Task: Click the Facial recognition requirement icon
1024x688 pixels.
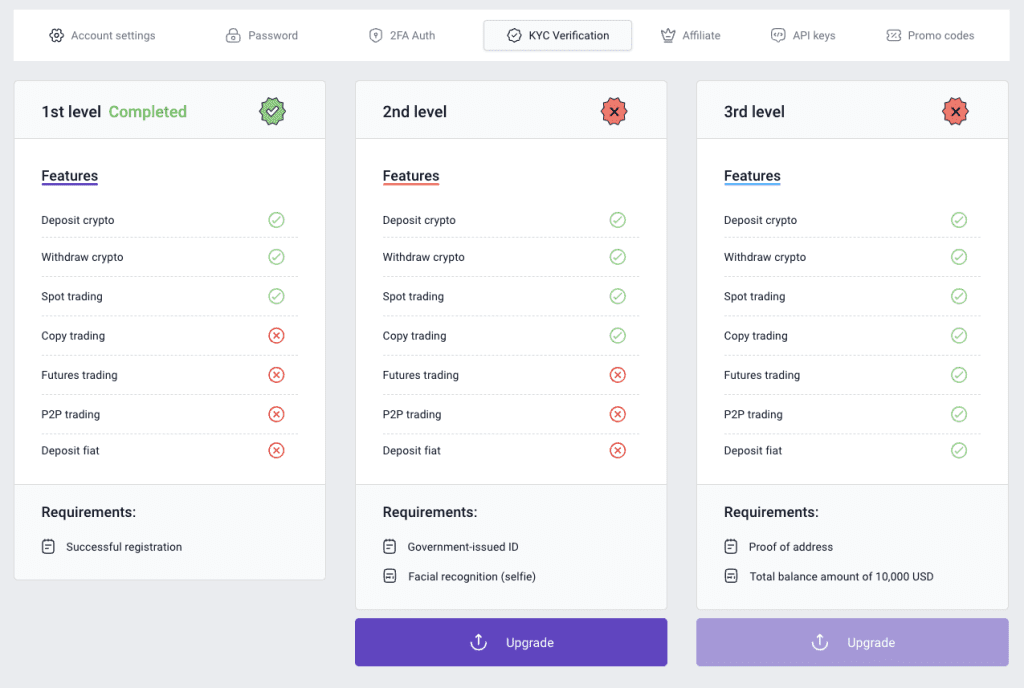Action: pos(390,577)
